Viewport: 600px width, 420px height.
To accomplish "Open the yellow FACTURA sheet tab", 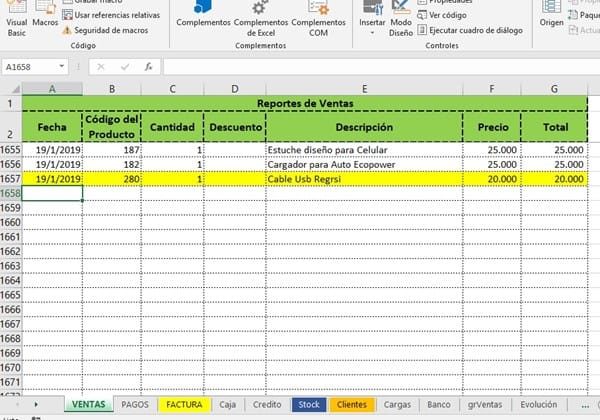I will click(x=184, y=404).
